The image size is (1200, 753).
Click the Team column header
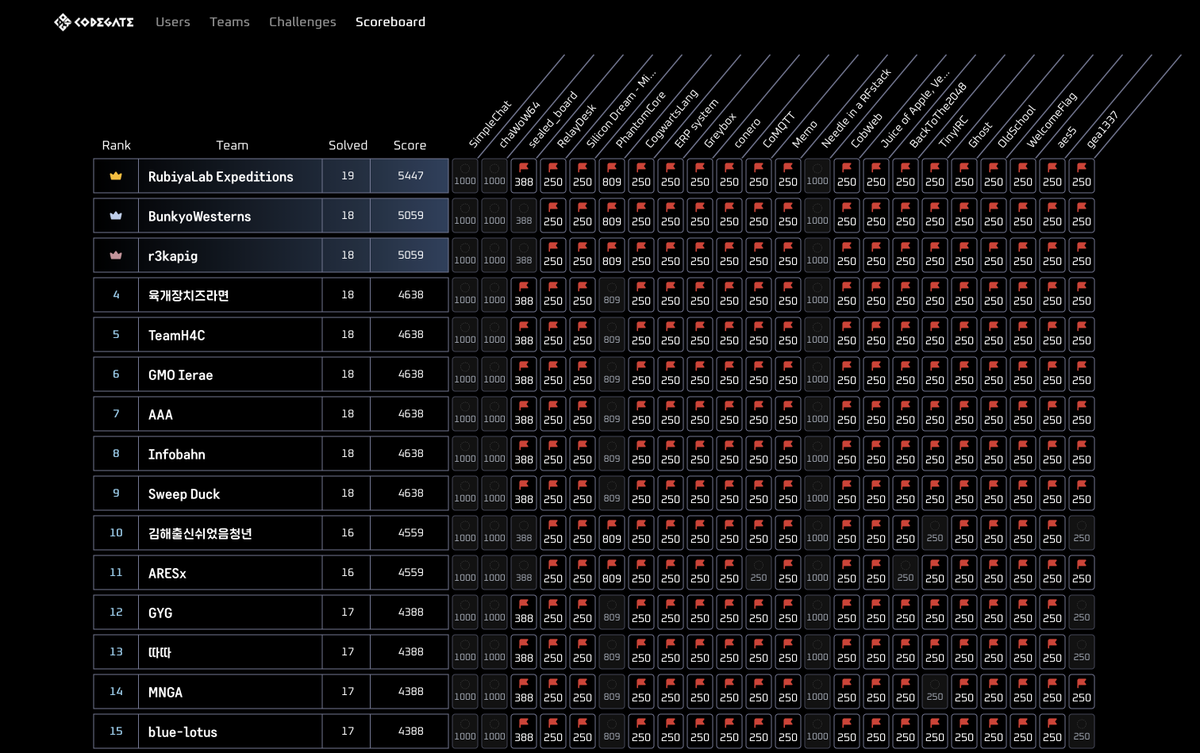(232, 145)
